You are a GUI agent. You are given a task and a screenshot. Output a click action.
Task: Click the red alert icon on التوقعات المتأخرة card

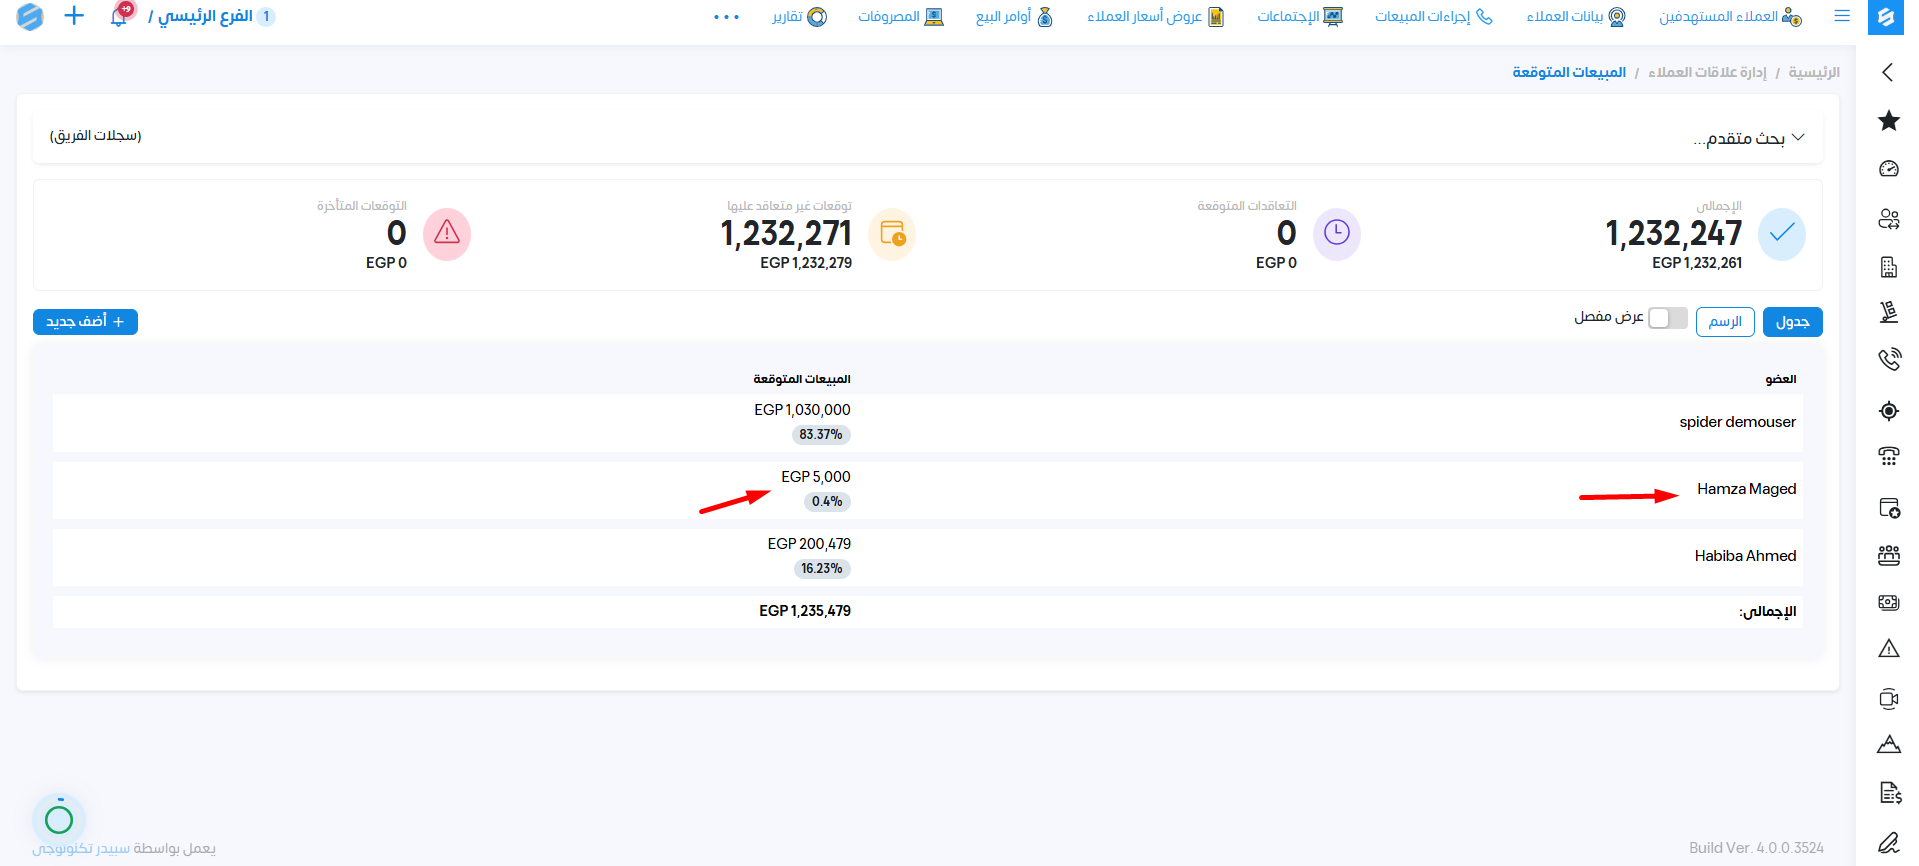pos(447,234)
